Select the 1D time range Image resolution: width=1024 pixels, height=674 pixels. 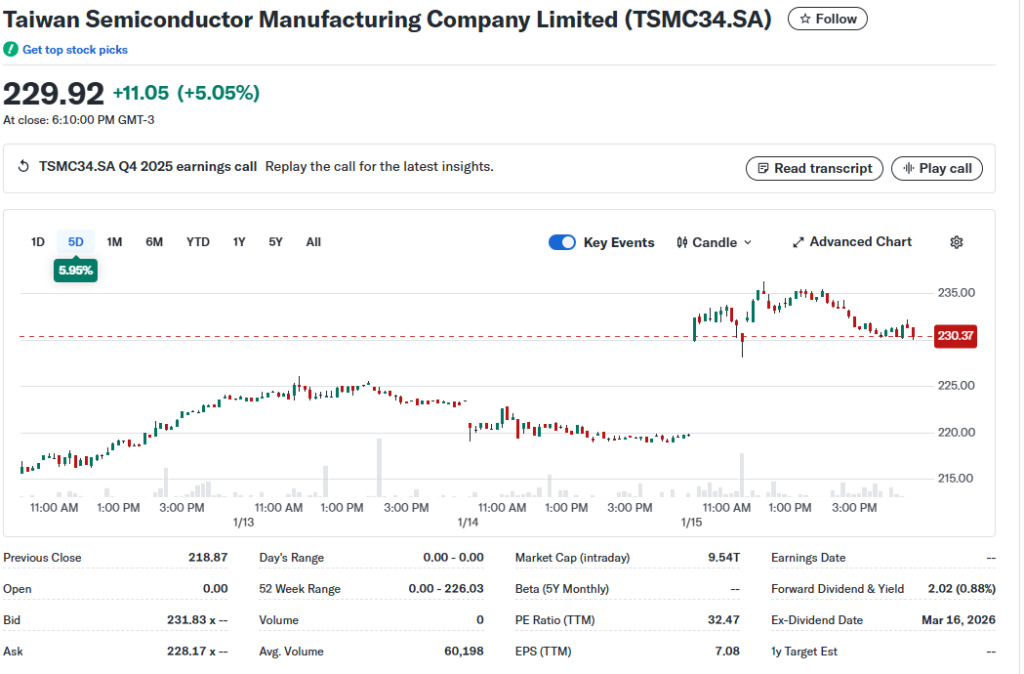point(38,242)
